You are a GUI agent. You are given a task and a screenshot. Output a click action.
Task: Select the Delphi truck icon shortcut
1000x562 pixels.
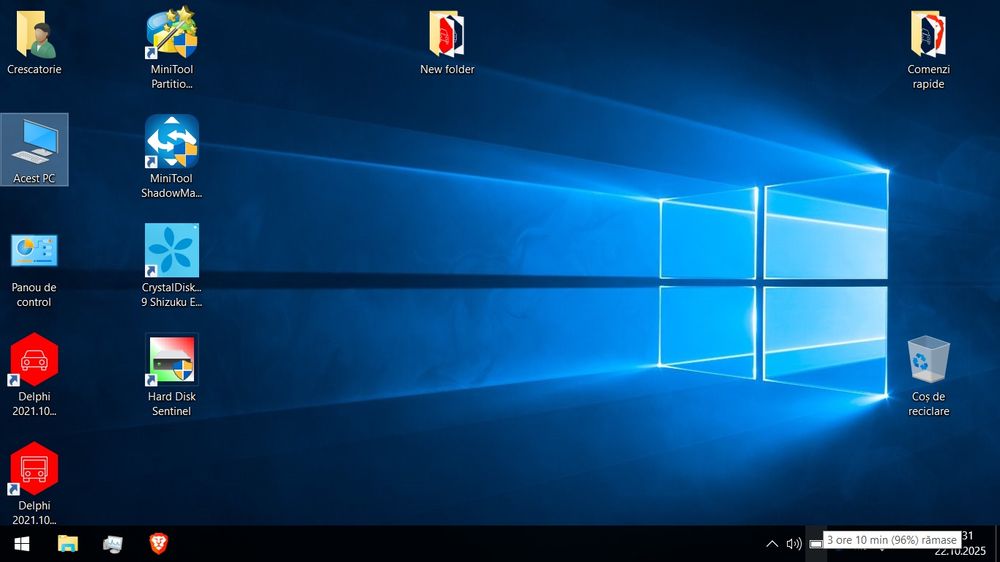(x=34, y=484)
